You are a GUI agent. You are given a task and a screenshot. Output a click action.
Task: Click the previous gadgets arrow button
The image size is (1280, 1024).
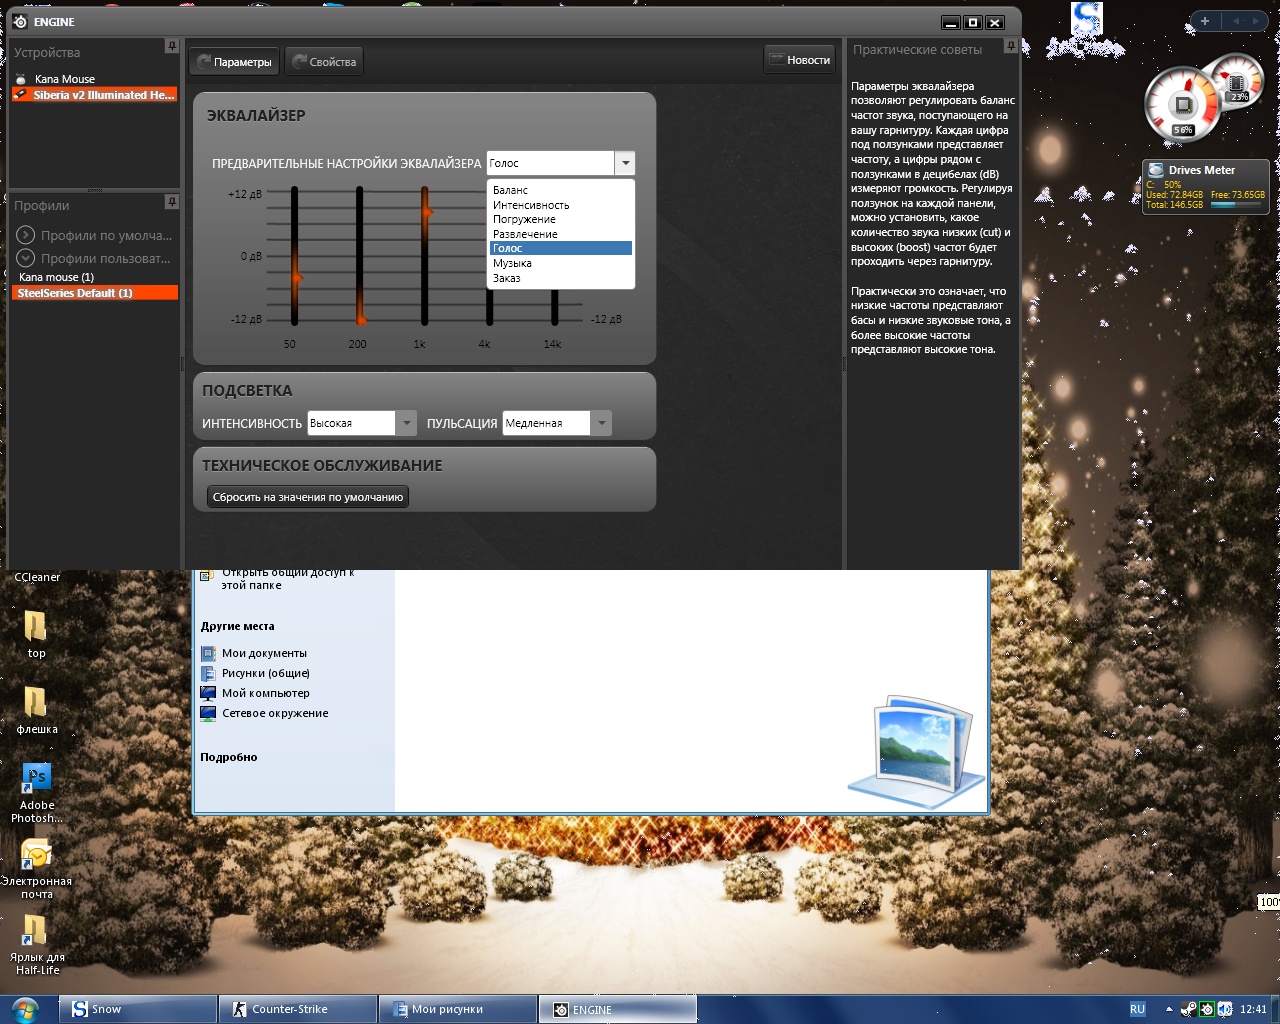(1236, 21)
